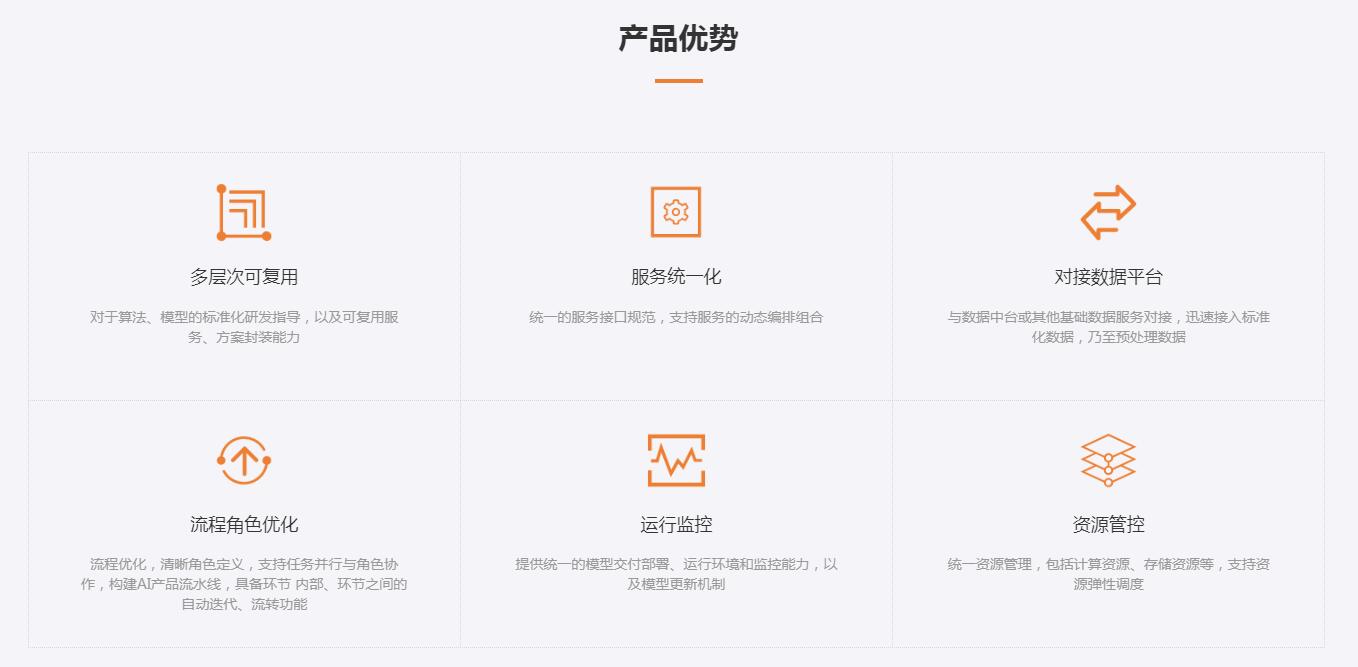Click the 运行监控 title text
Image resolution: width=1358 pixels, height=667 pixels.
tap(676, 525)
